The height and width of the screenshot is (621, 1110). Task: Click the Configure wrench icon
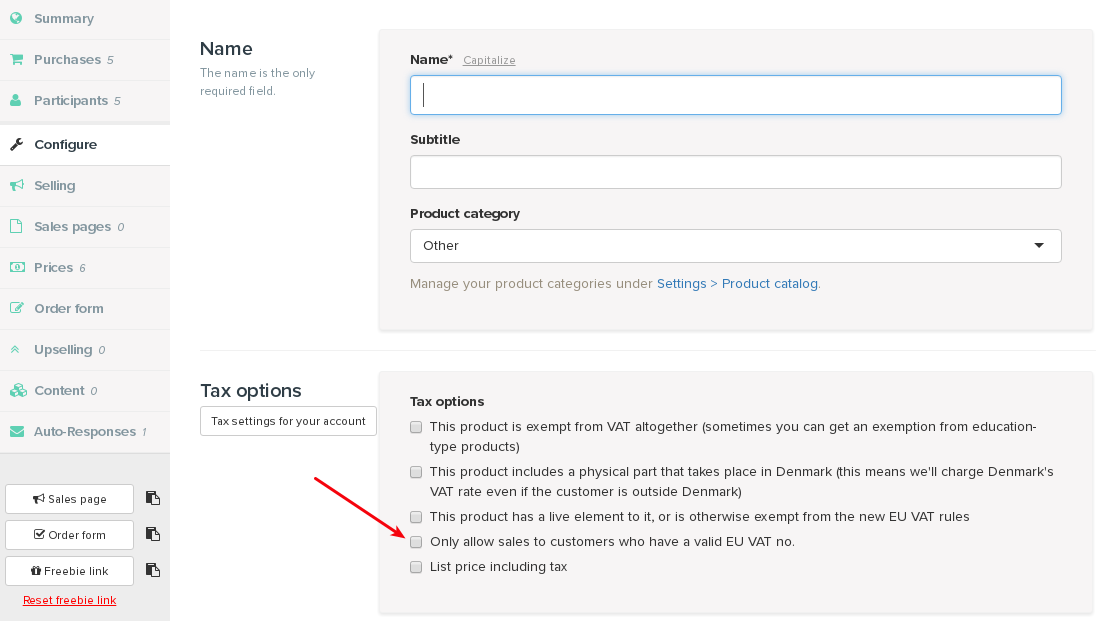[x=16, y=144]
